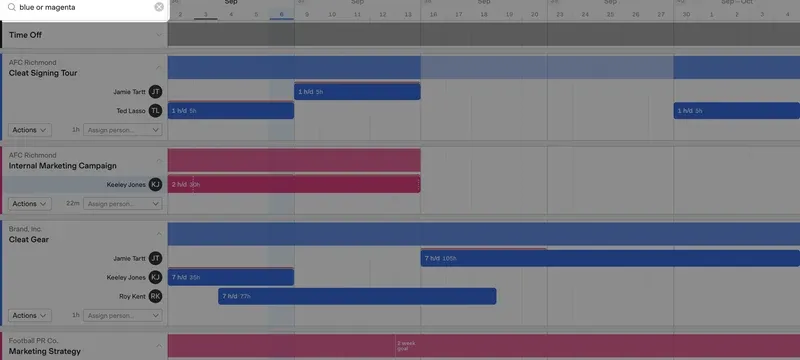
Task: Click Internal Marketing Campaign magenta project bar
Action: (294, 161)
